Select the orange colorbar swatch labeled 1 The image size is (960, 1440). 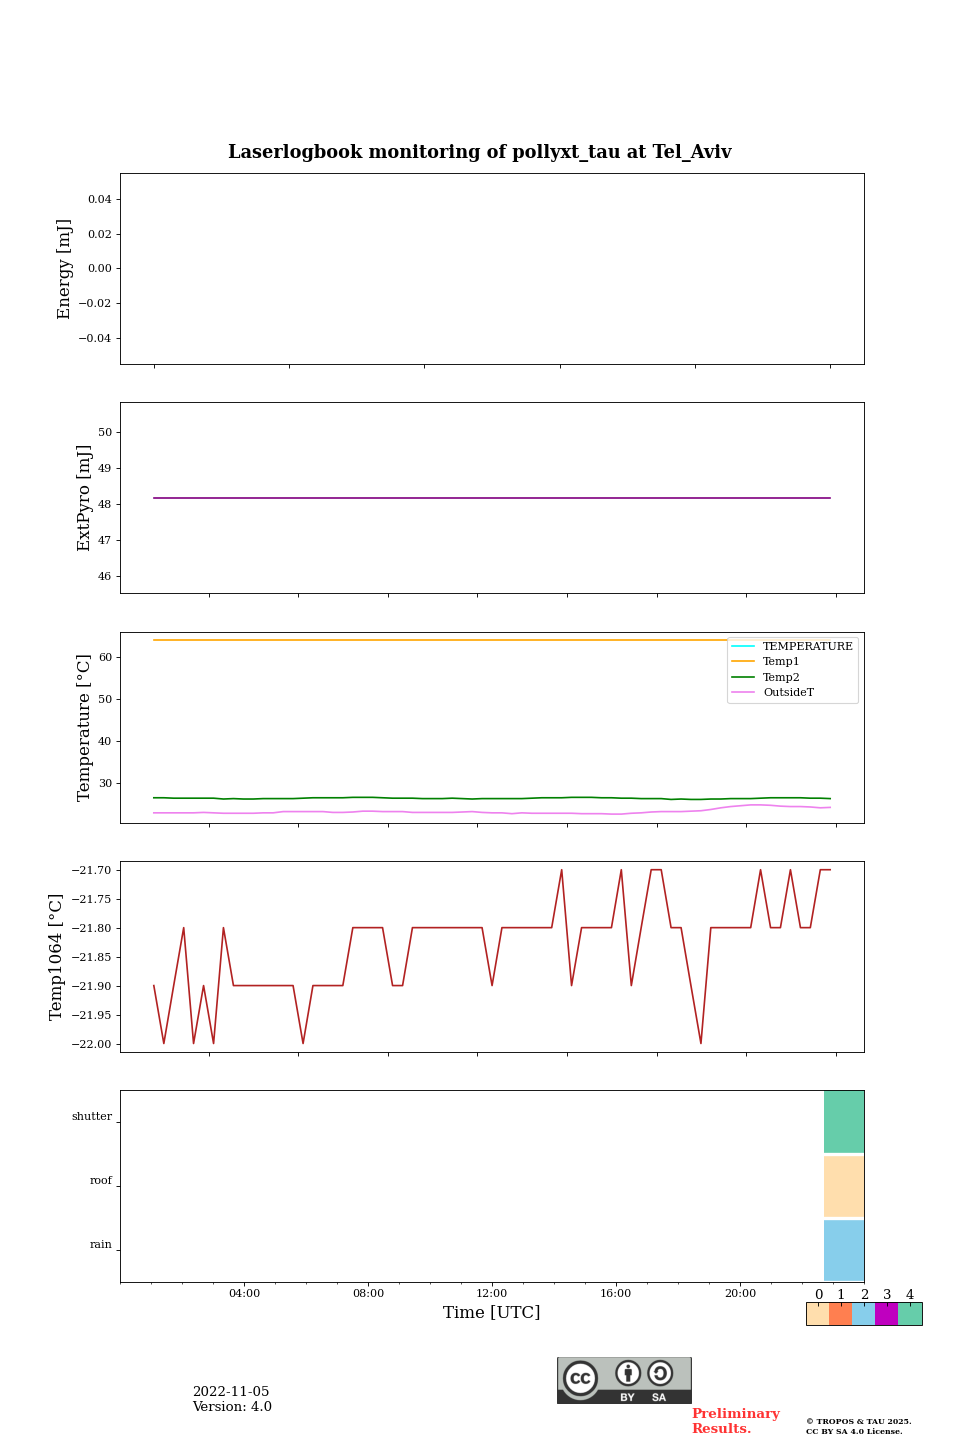coord(841,1314)
